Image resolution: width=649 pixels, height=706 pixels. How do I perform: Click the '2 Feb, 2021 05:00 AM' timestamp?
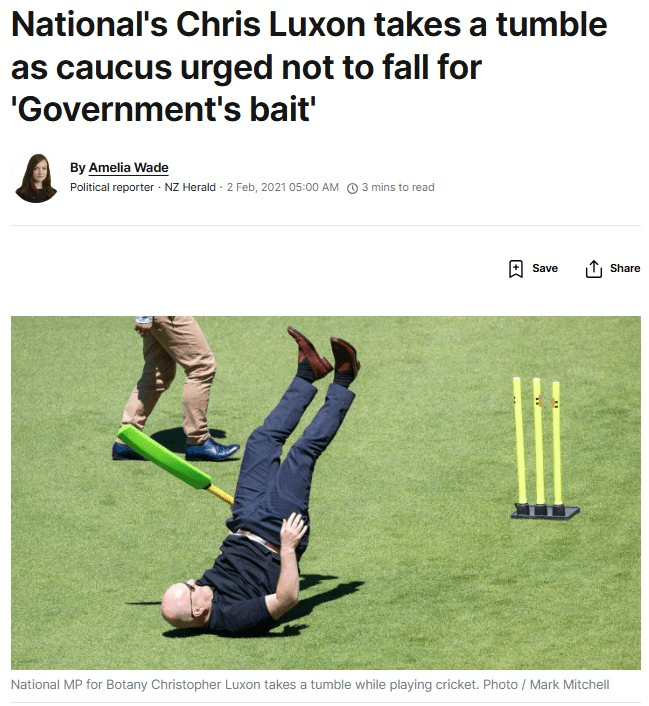coord(283,187)
